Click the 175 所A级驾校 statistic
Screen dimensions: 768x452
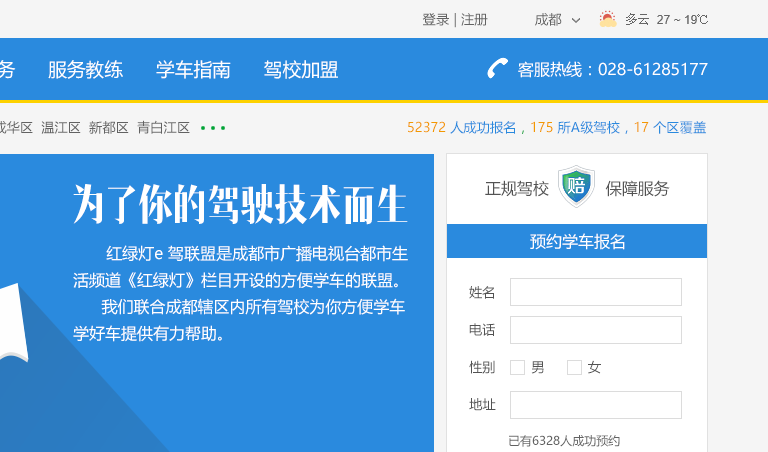pos(575,128)
